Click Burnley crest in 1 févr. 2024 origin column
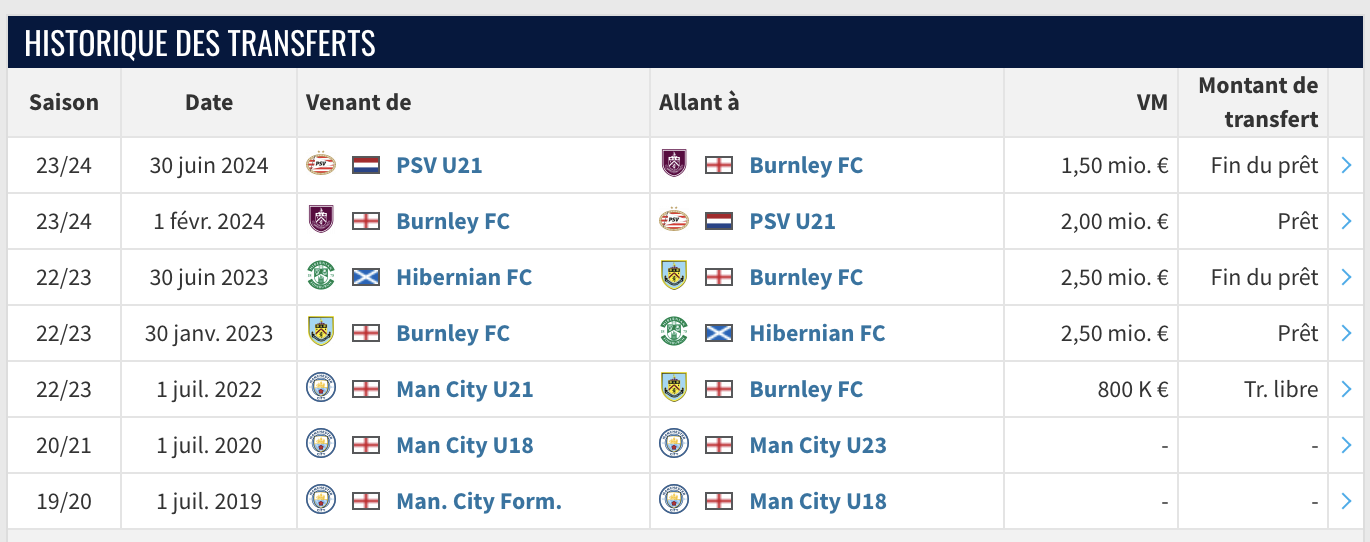1370x542 pixels. tap(321, 220)
